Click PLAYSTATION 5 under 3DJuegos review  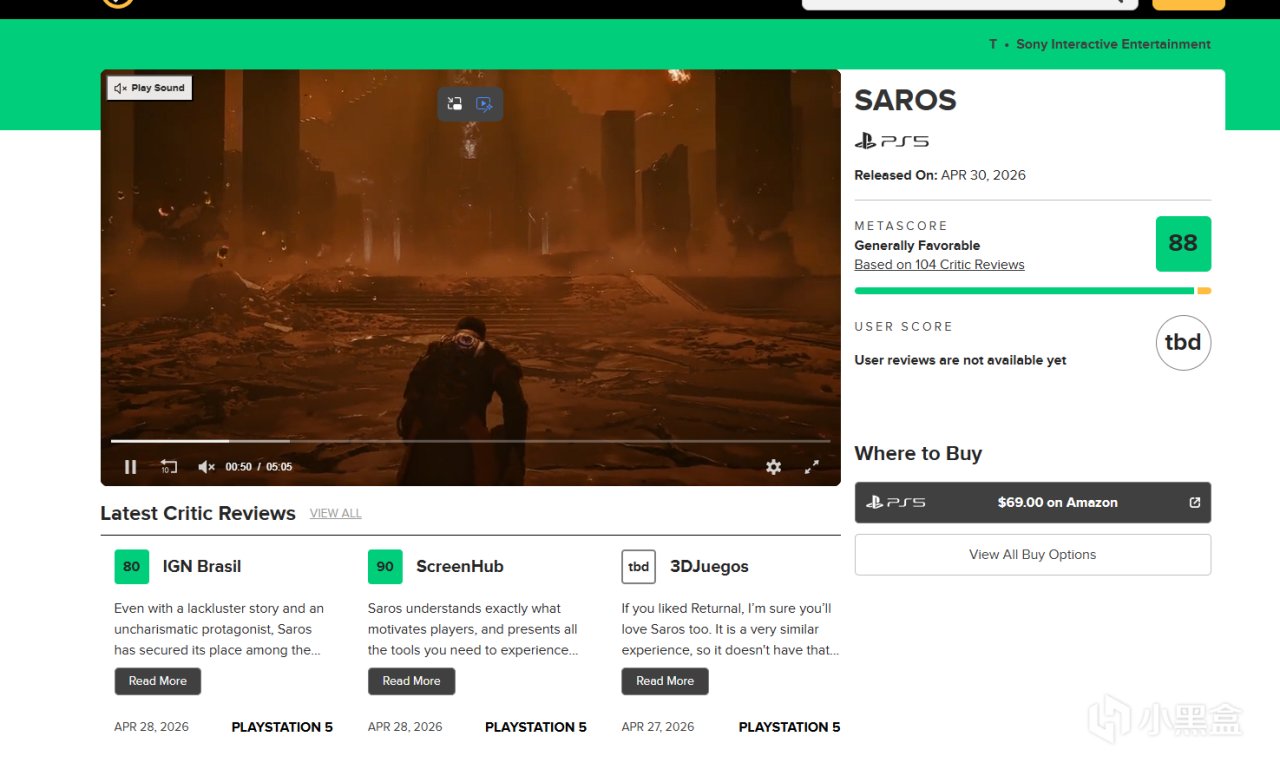click(x=789, y=727)
